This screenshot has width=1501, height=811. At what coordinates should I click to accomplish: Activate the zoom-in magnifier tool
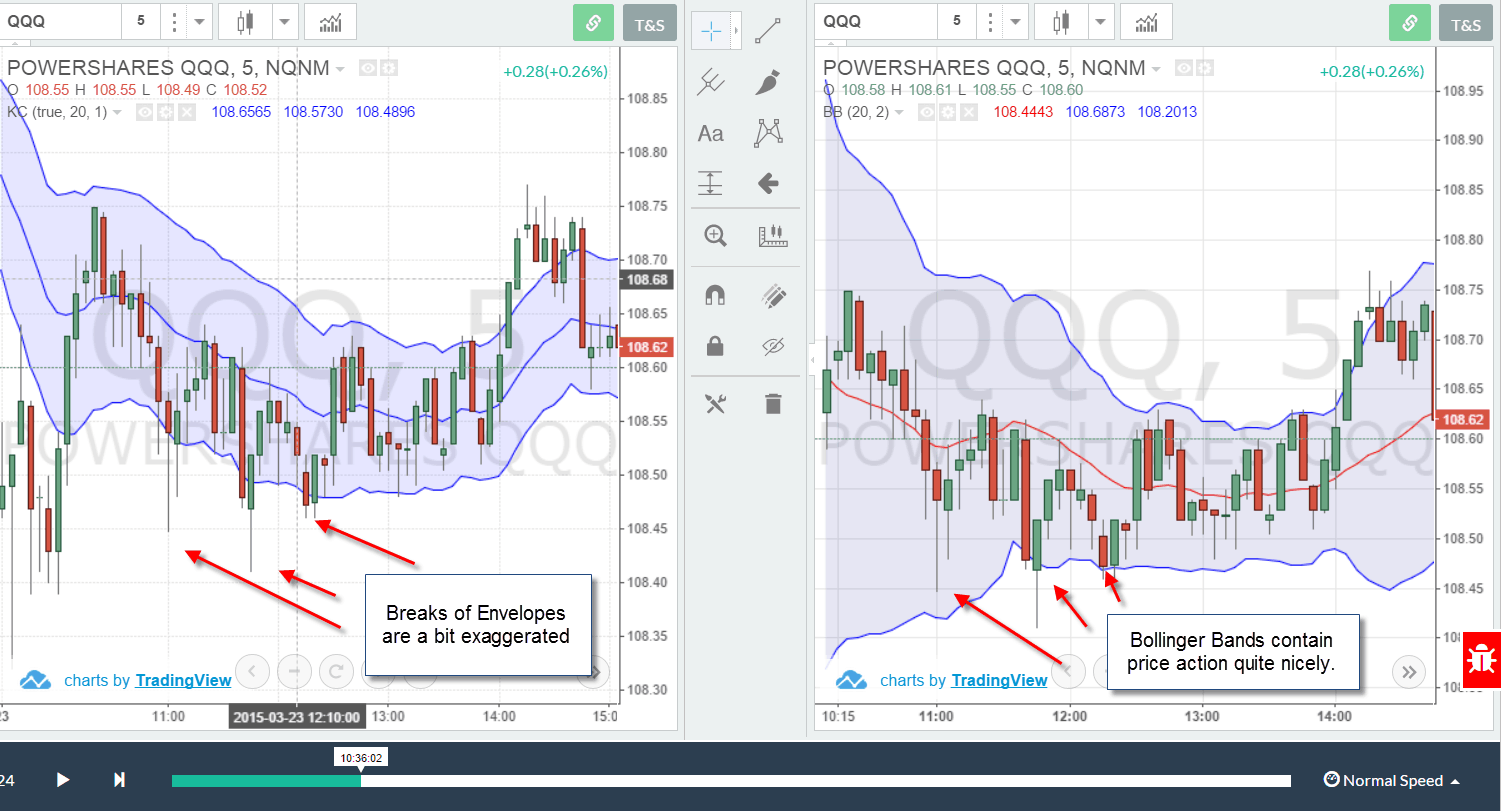tap(715, 236)
